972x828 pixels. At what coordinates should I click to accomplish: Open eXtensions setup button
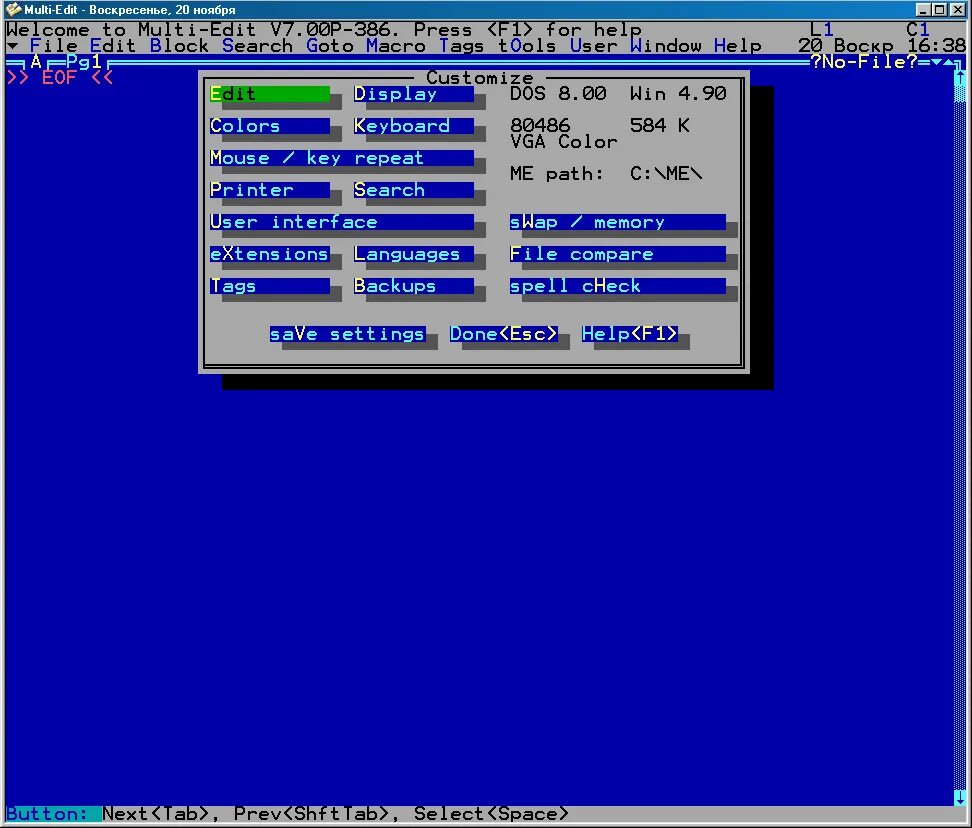[270, 254]
